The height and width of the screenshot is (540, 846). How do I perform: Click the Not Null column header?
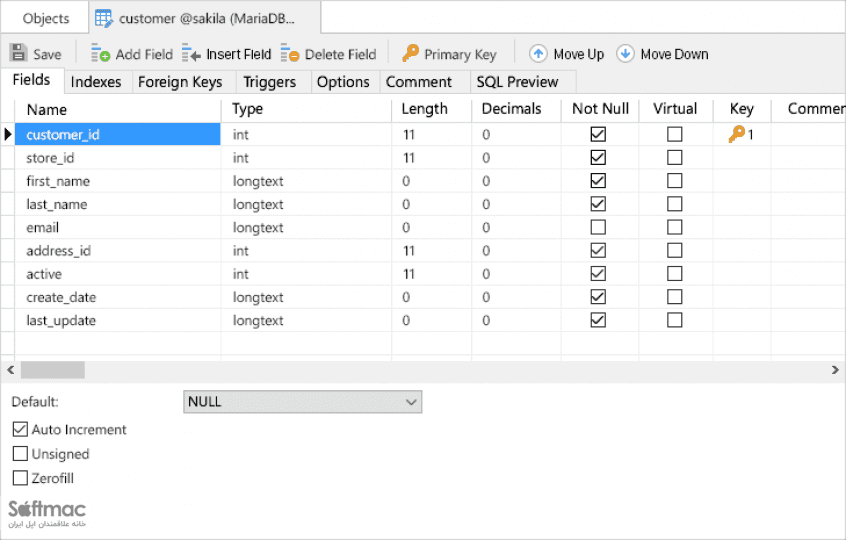[600, 110]
